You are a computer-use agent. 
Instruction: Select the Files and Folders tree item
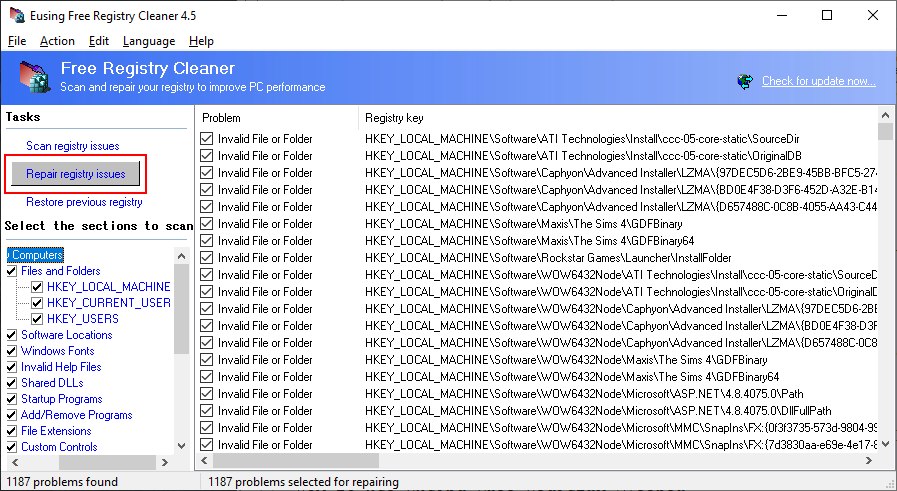(60, 271)
